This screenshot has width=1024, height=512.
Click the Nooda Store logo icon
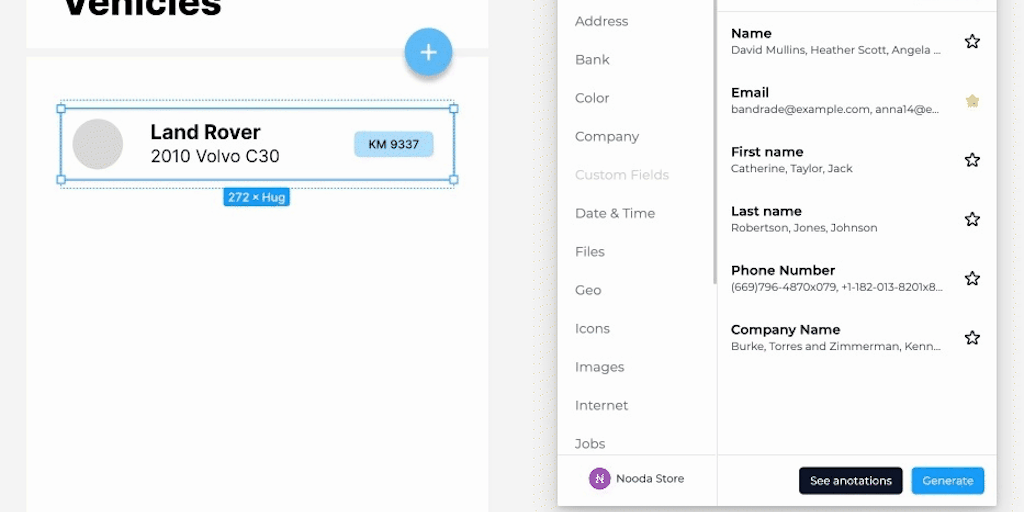click(599, 479)
